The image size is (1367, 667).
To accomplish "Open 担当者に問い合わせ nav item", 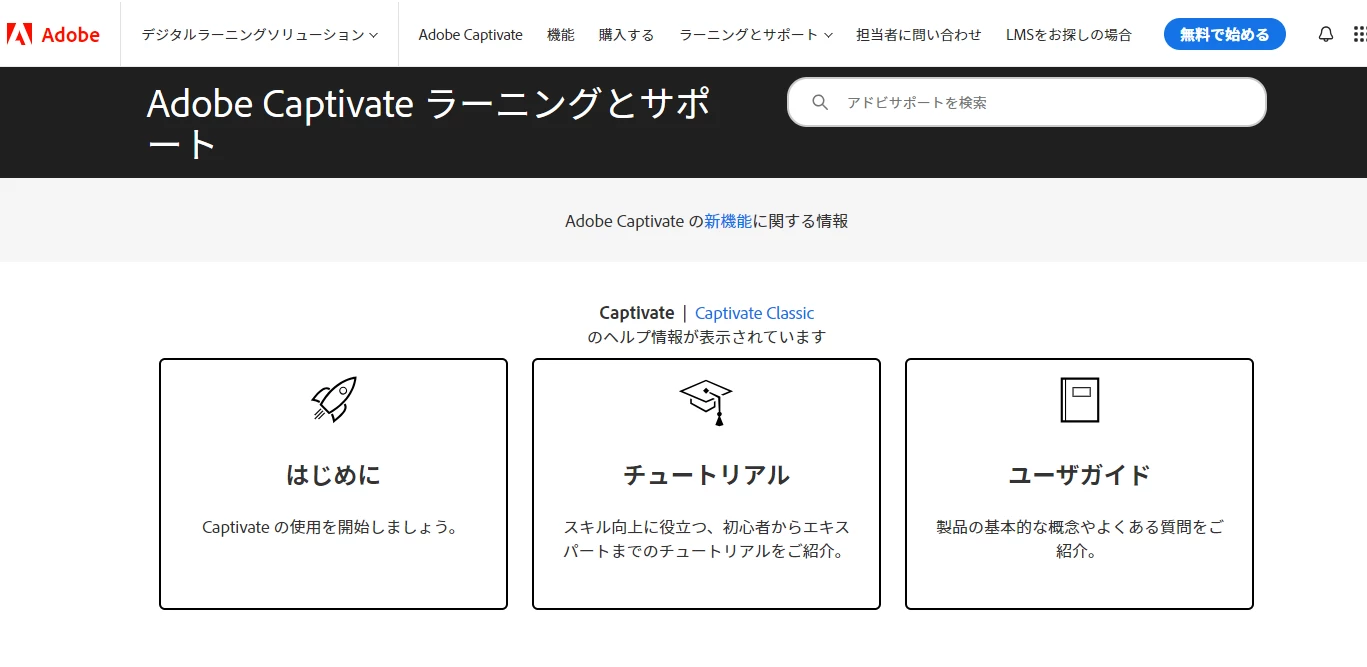I will tap(919, 34).
